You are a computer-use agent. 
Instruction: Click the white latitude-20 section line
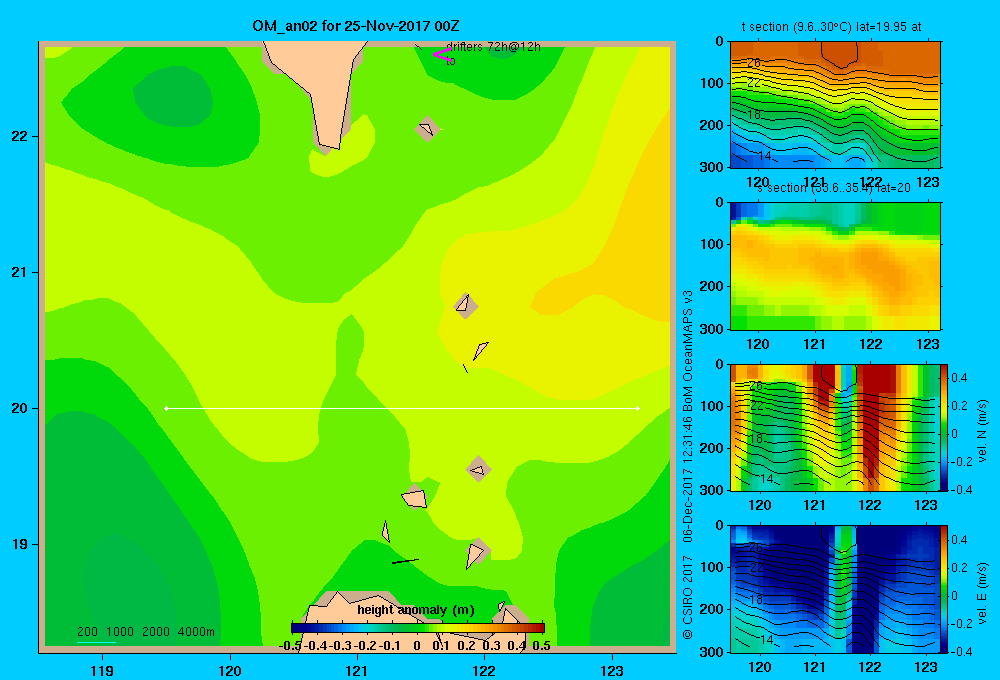402,408
